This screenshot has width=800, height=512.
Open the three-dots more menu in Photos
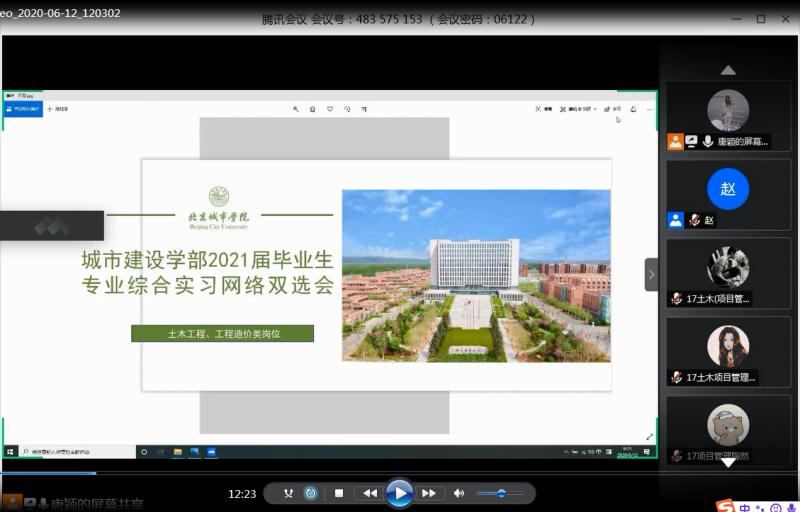pyautogui.click(x=649, y=109)
